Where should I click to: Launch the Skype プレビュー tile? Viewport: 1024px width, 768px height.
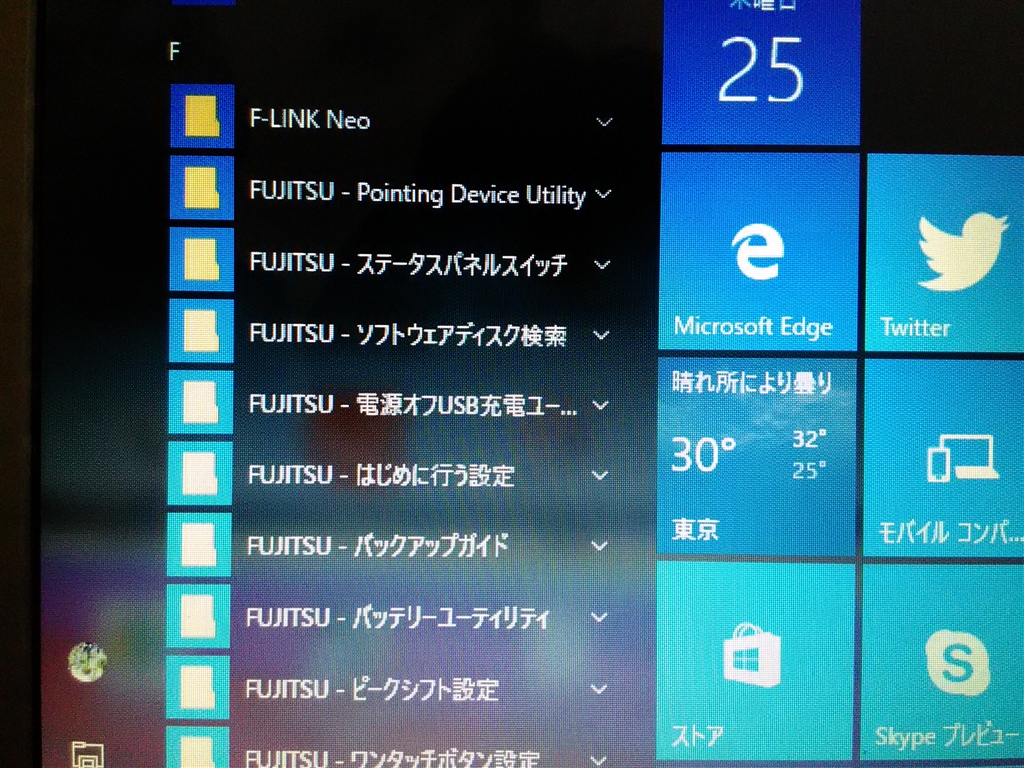942,661
